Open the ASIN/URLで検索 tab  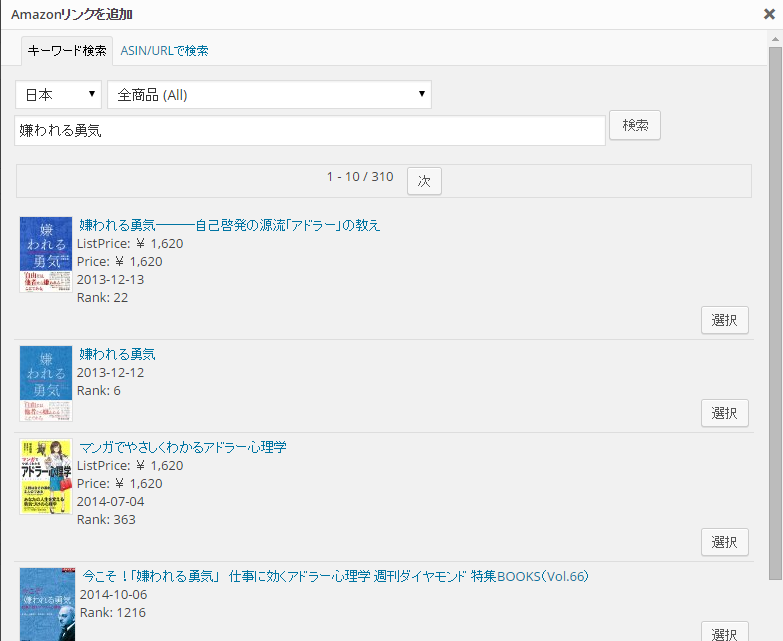(164, 50)
